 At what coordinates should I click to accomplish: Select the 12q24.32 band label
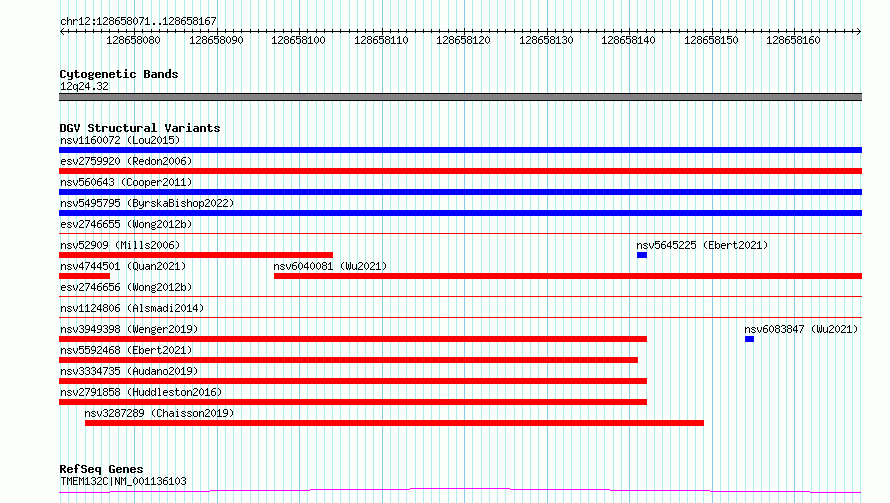tap(84, 86)
